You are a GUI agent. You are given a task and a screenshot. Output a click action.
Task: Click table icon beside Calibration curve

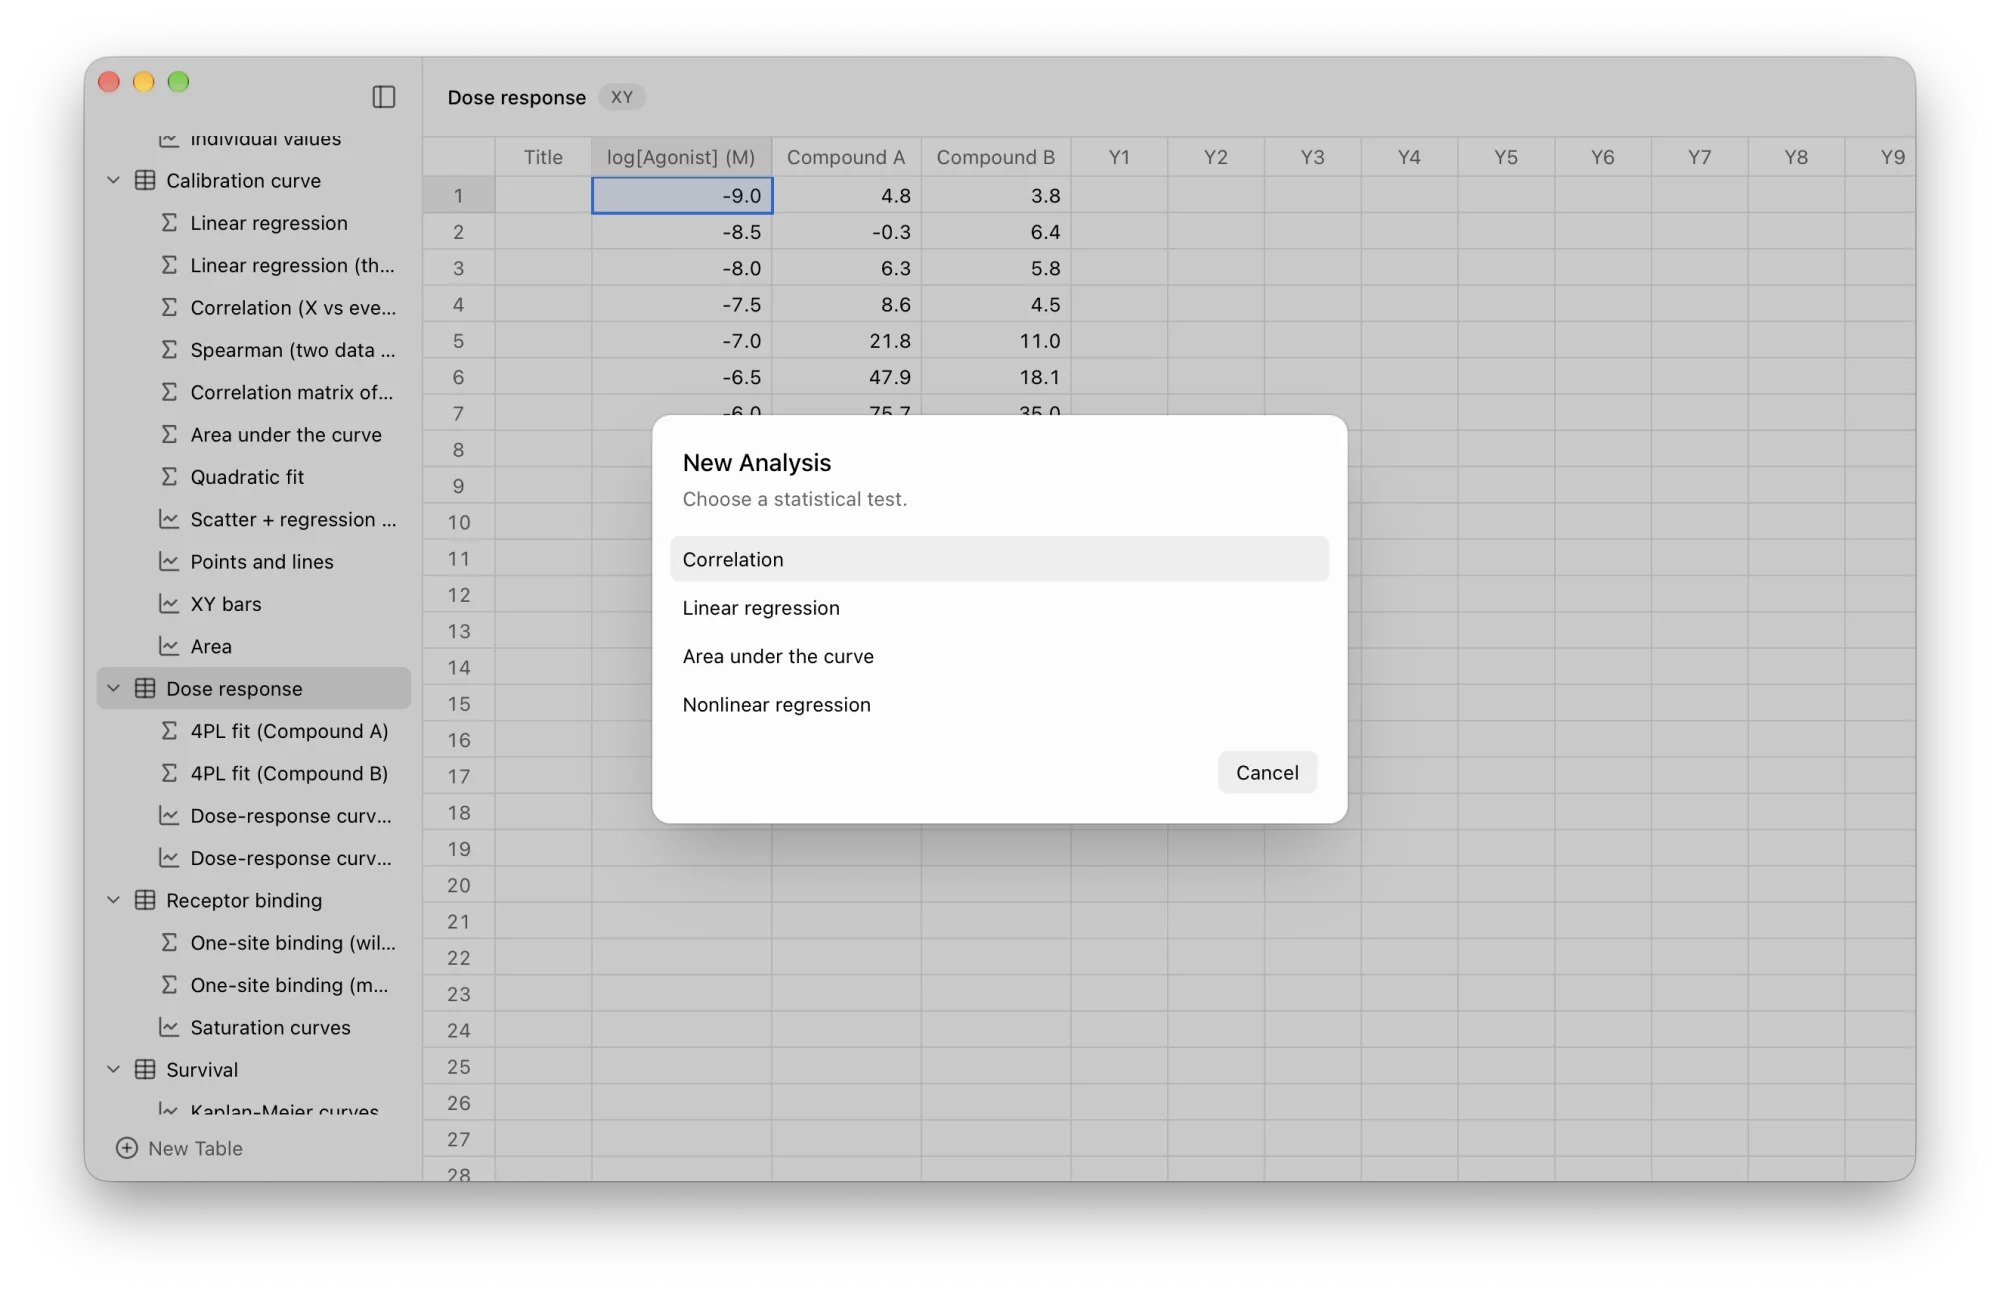pos(145,181)
